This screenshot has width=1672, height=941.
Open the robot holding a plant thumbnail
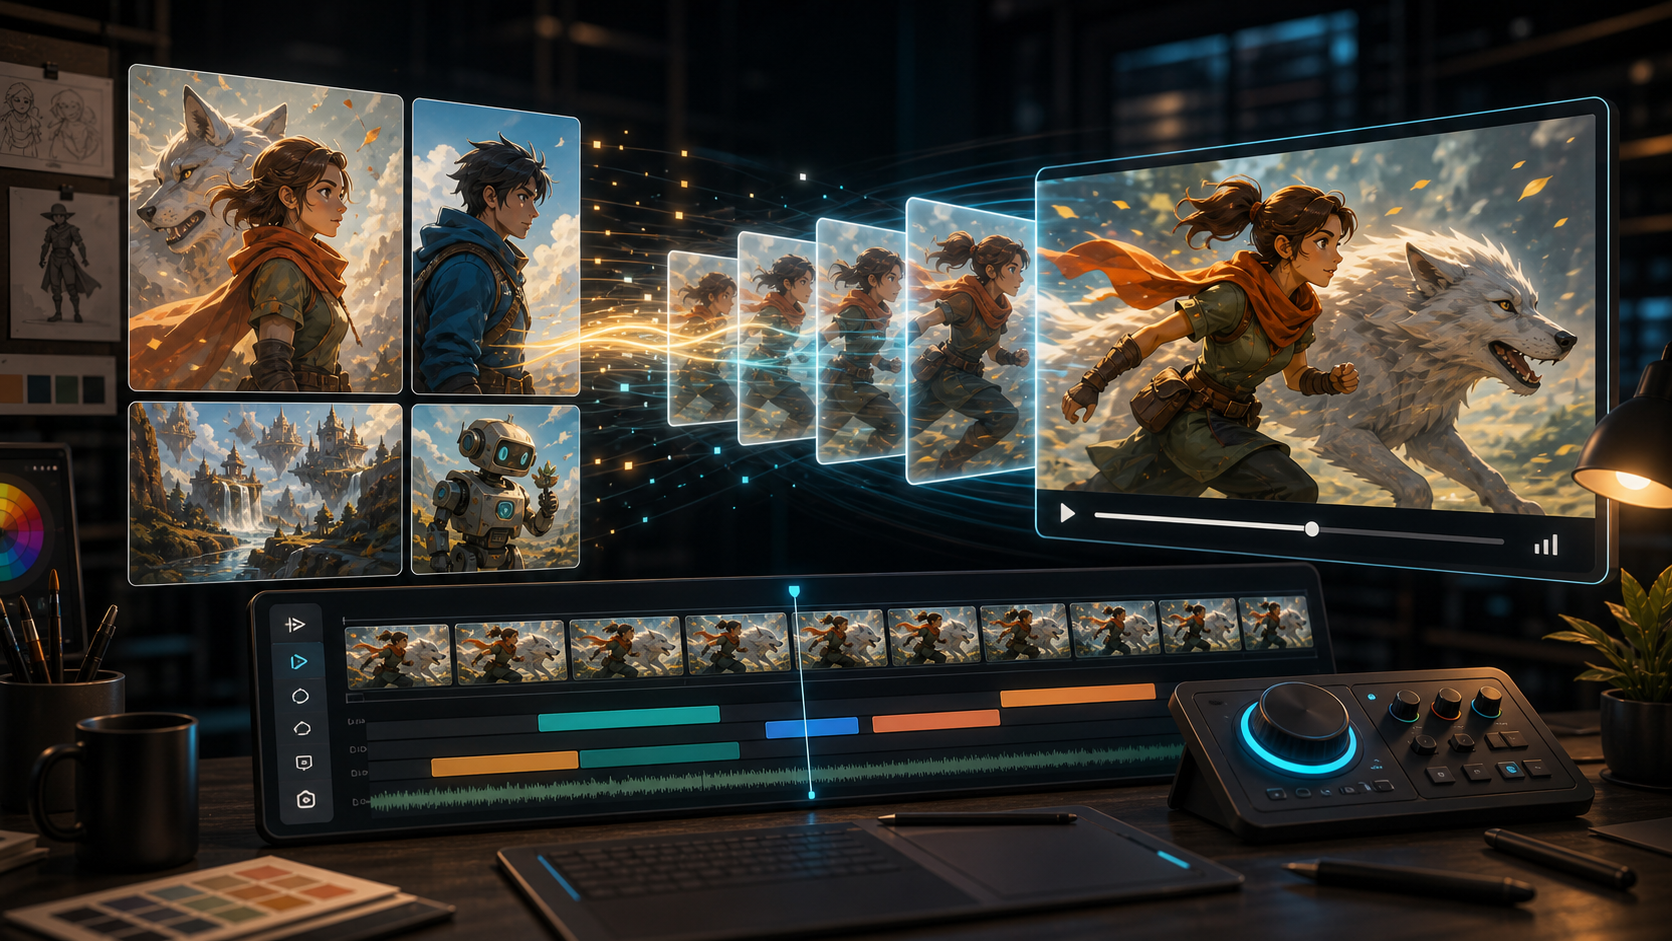click(495, 489)
